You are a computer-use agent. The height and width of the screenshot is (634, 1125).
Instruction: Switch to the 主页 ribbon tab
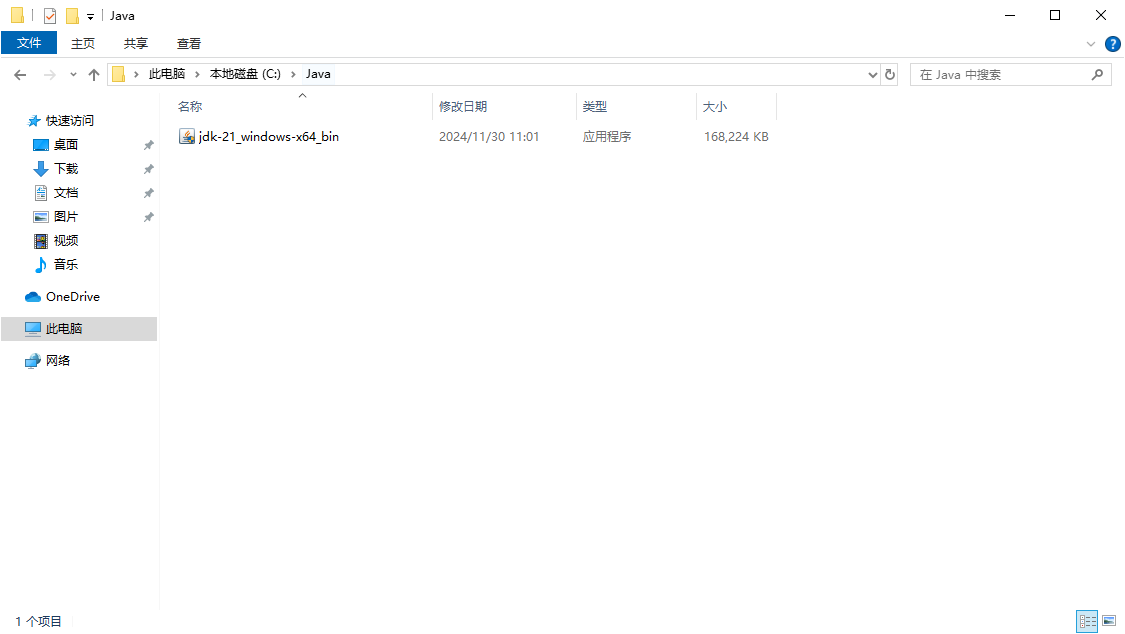(x=83, y=43)
